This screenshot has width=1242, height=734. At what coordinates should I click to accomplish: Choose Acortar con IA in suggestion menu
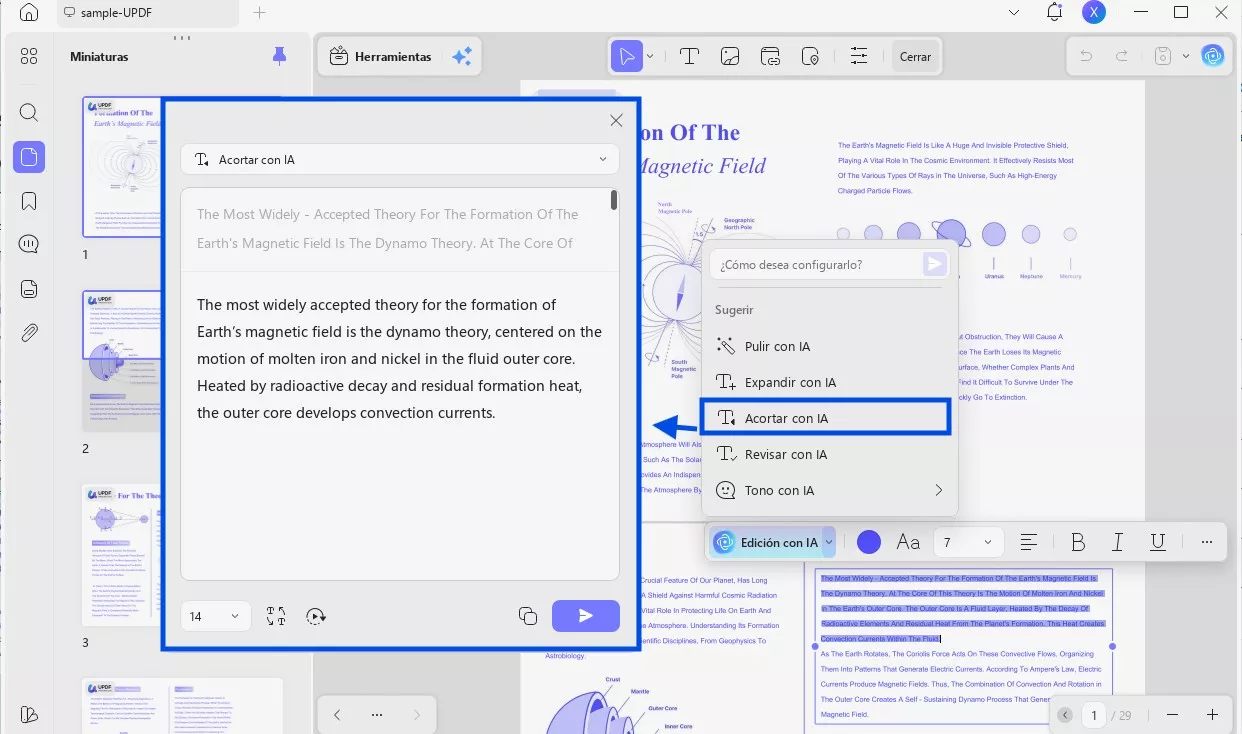(826, 418)
